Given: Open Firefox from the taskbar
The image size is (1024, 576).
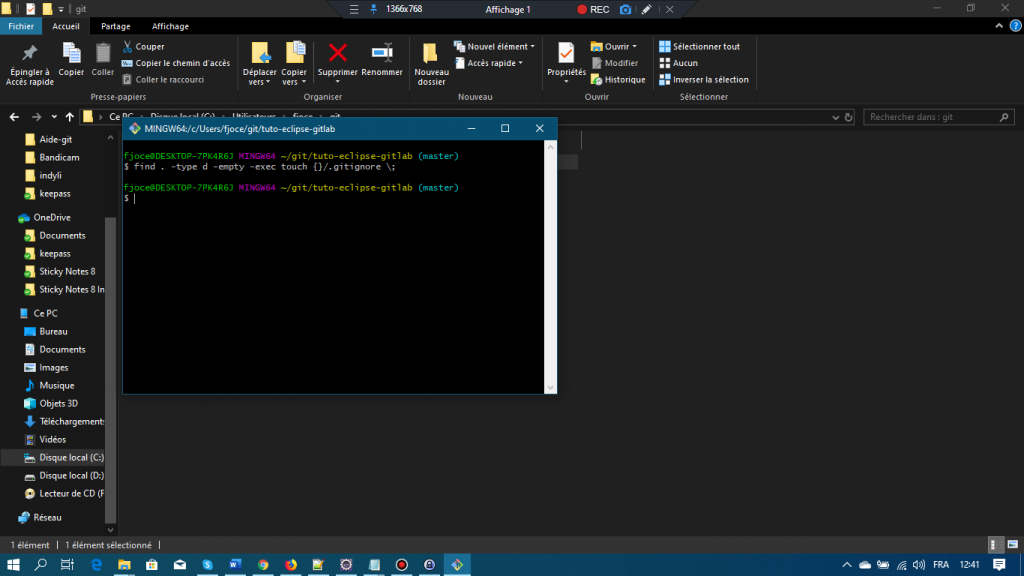Looking at the screenshot, I should [291, 564].
